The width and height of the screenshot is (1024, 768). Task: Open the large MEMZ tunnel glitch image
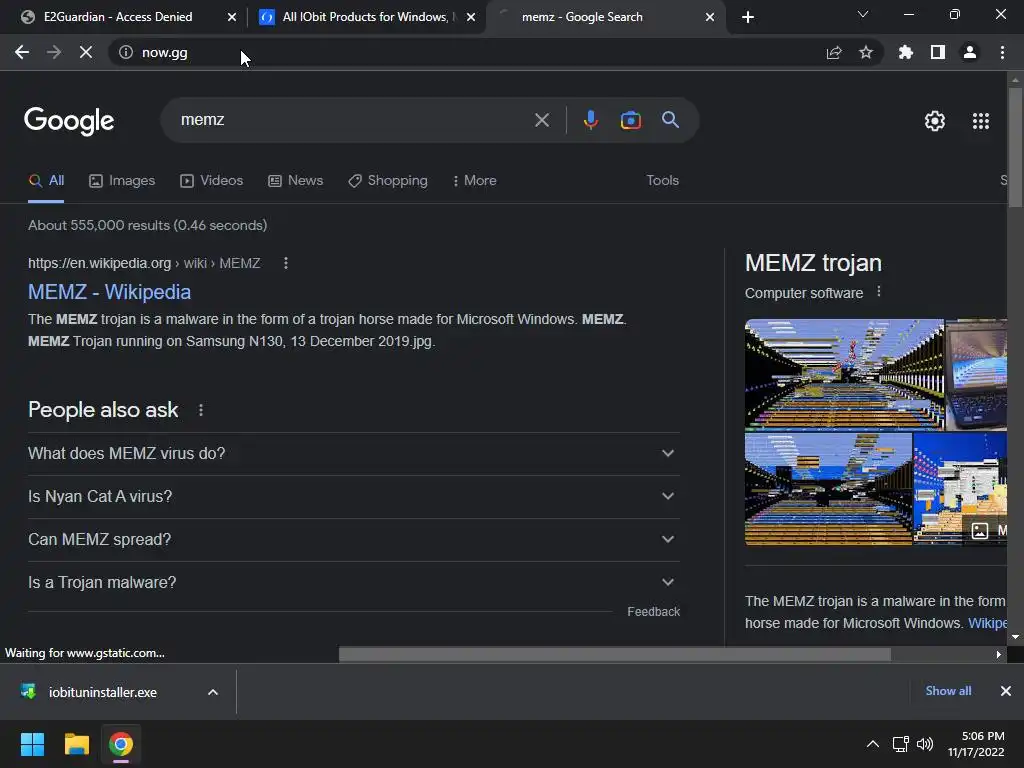point(844,374)
